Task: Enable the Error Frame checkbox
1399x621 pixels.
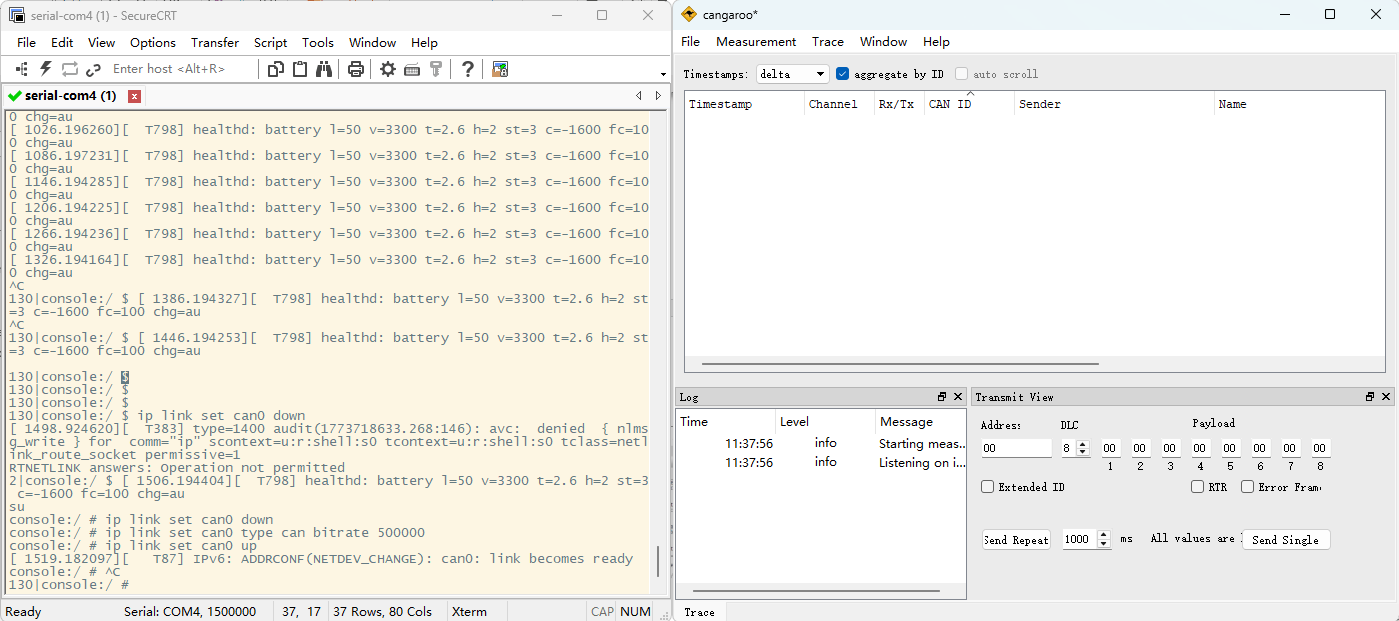Action: coord(1247,487)
